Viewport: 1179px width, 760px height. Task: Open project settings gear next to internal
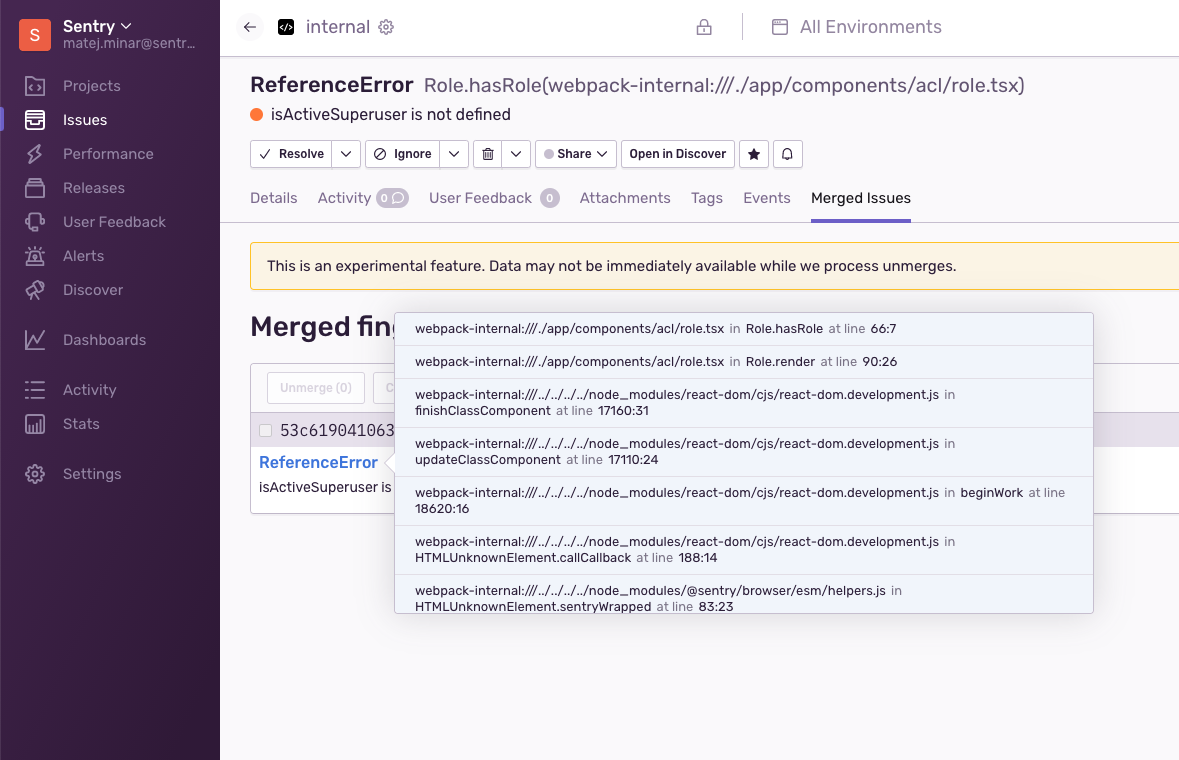pos(386,27)
